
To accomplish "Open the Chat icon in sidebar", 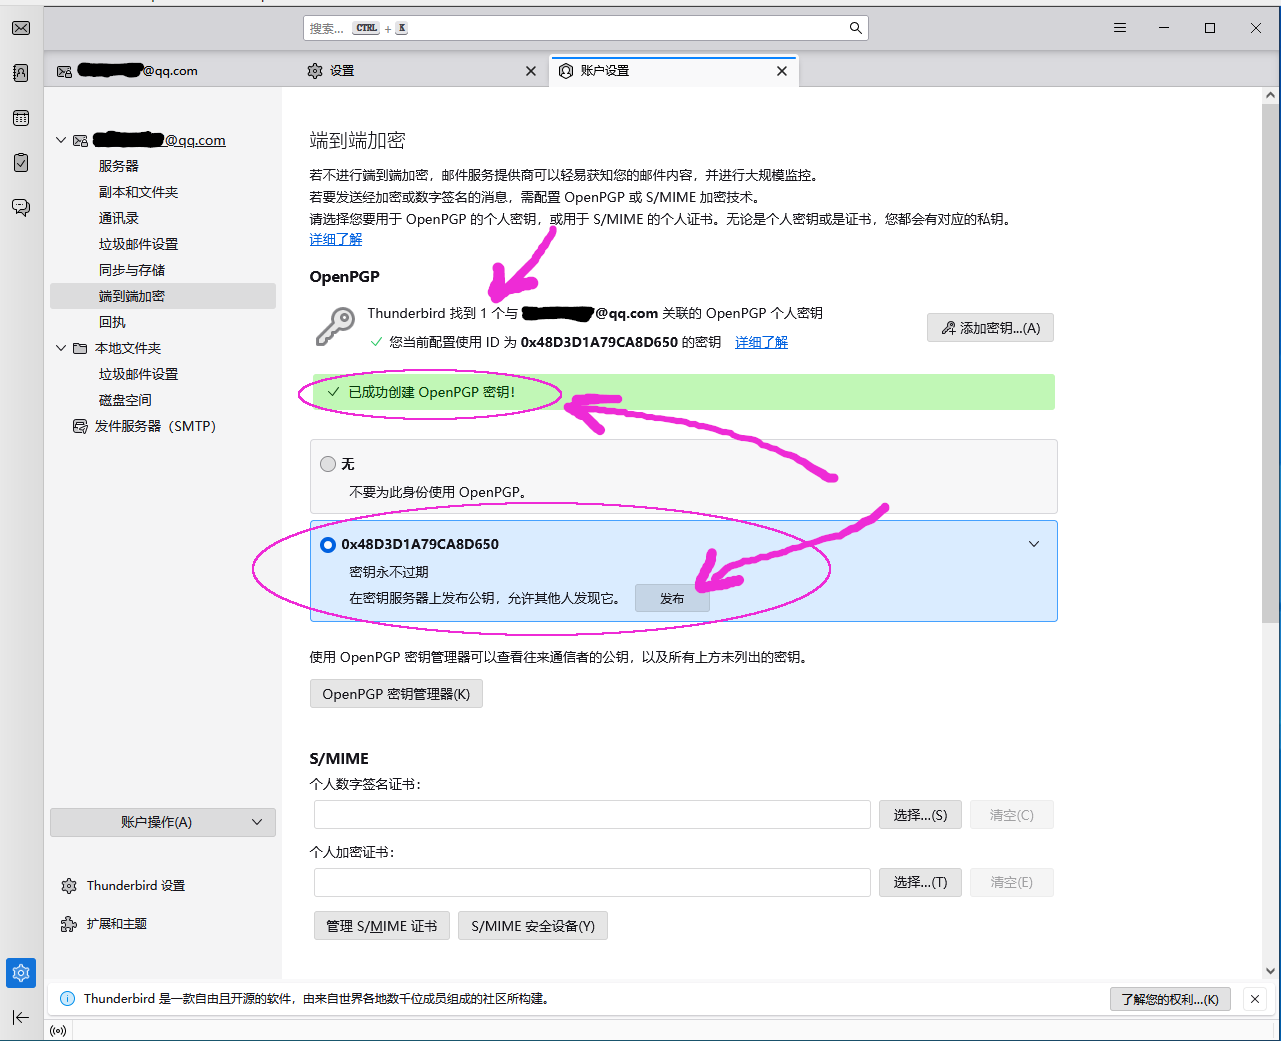I will (x=21, y=208).
